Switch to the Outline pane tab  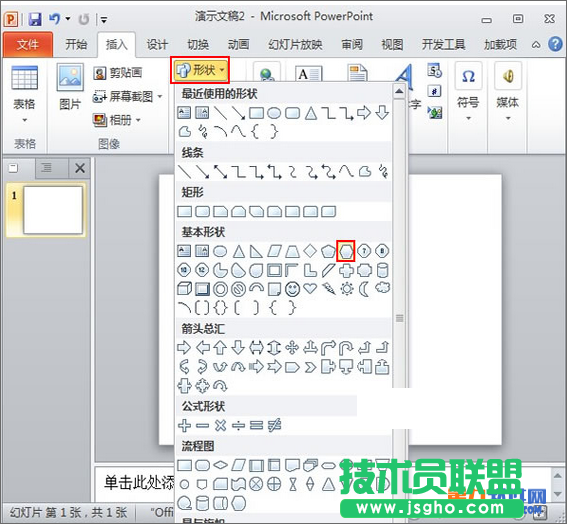click(47, 167)
